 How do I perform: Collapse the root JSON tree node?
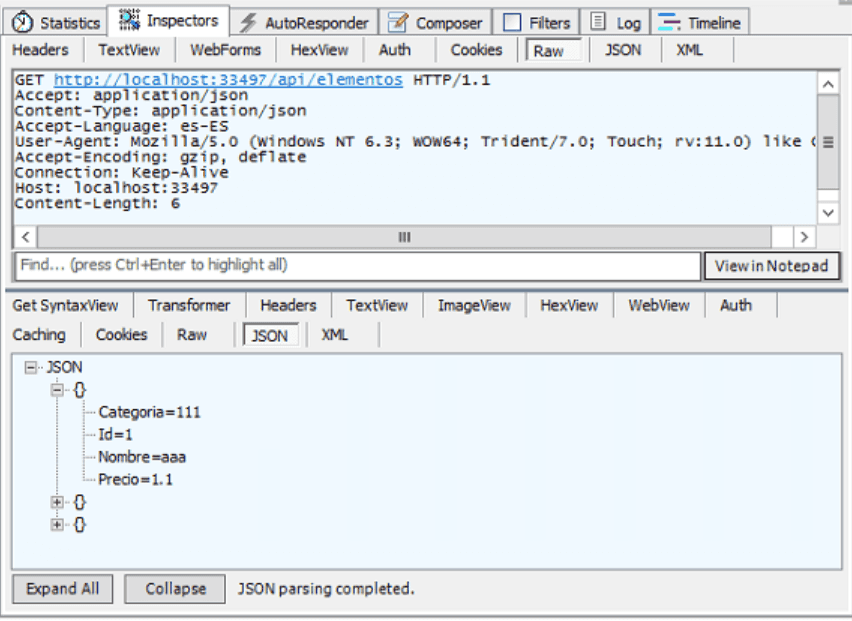coord(30,368)
